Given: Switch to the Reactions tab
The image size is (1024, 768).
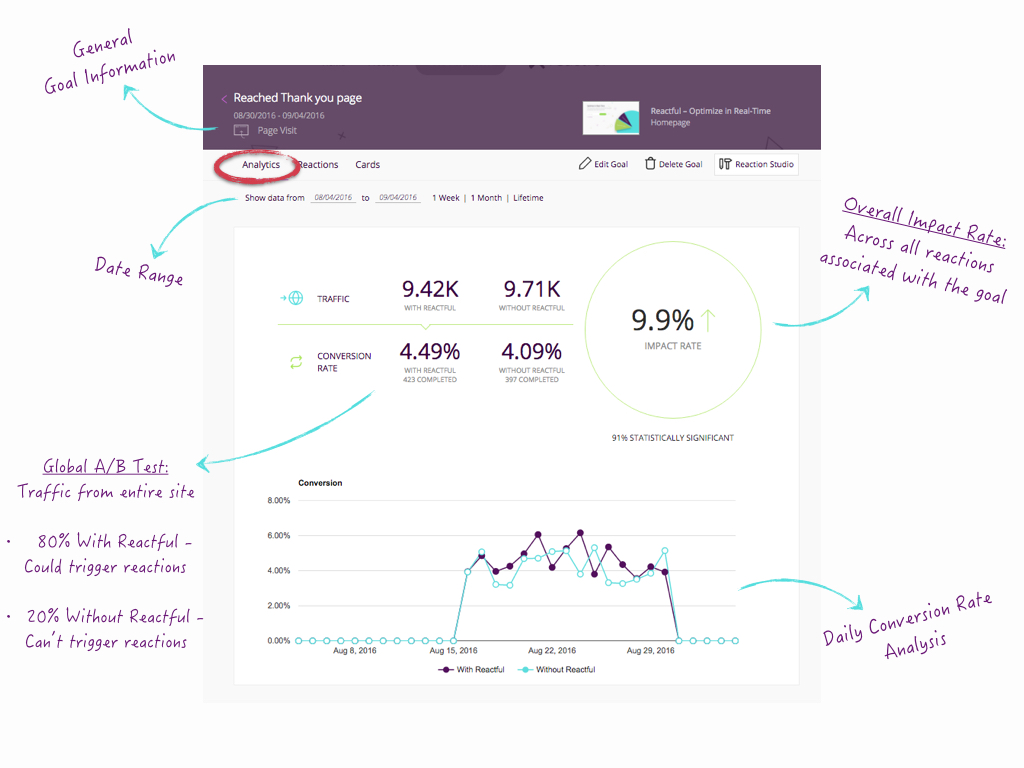Looking at the screenshot, I should coord(318,165).
